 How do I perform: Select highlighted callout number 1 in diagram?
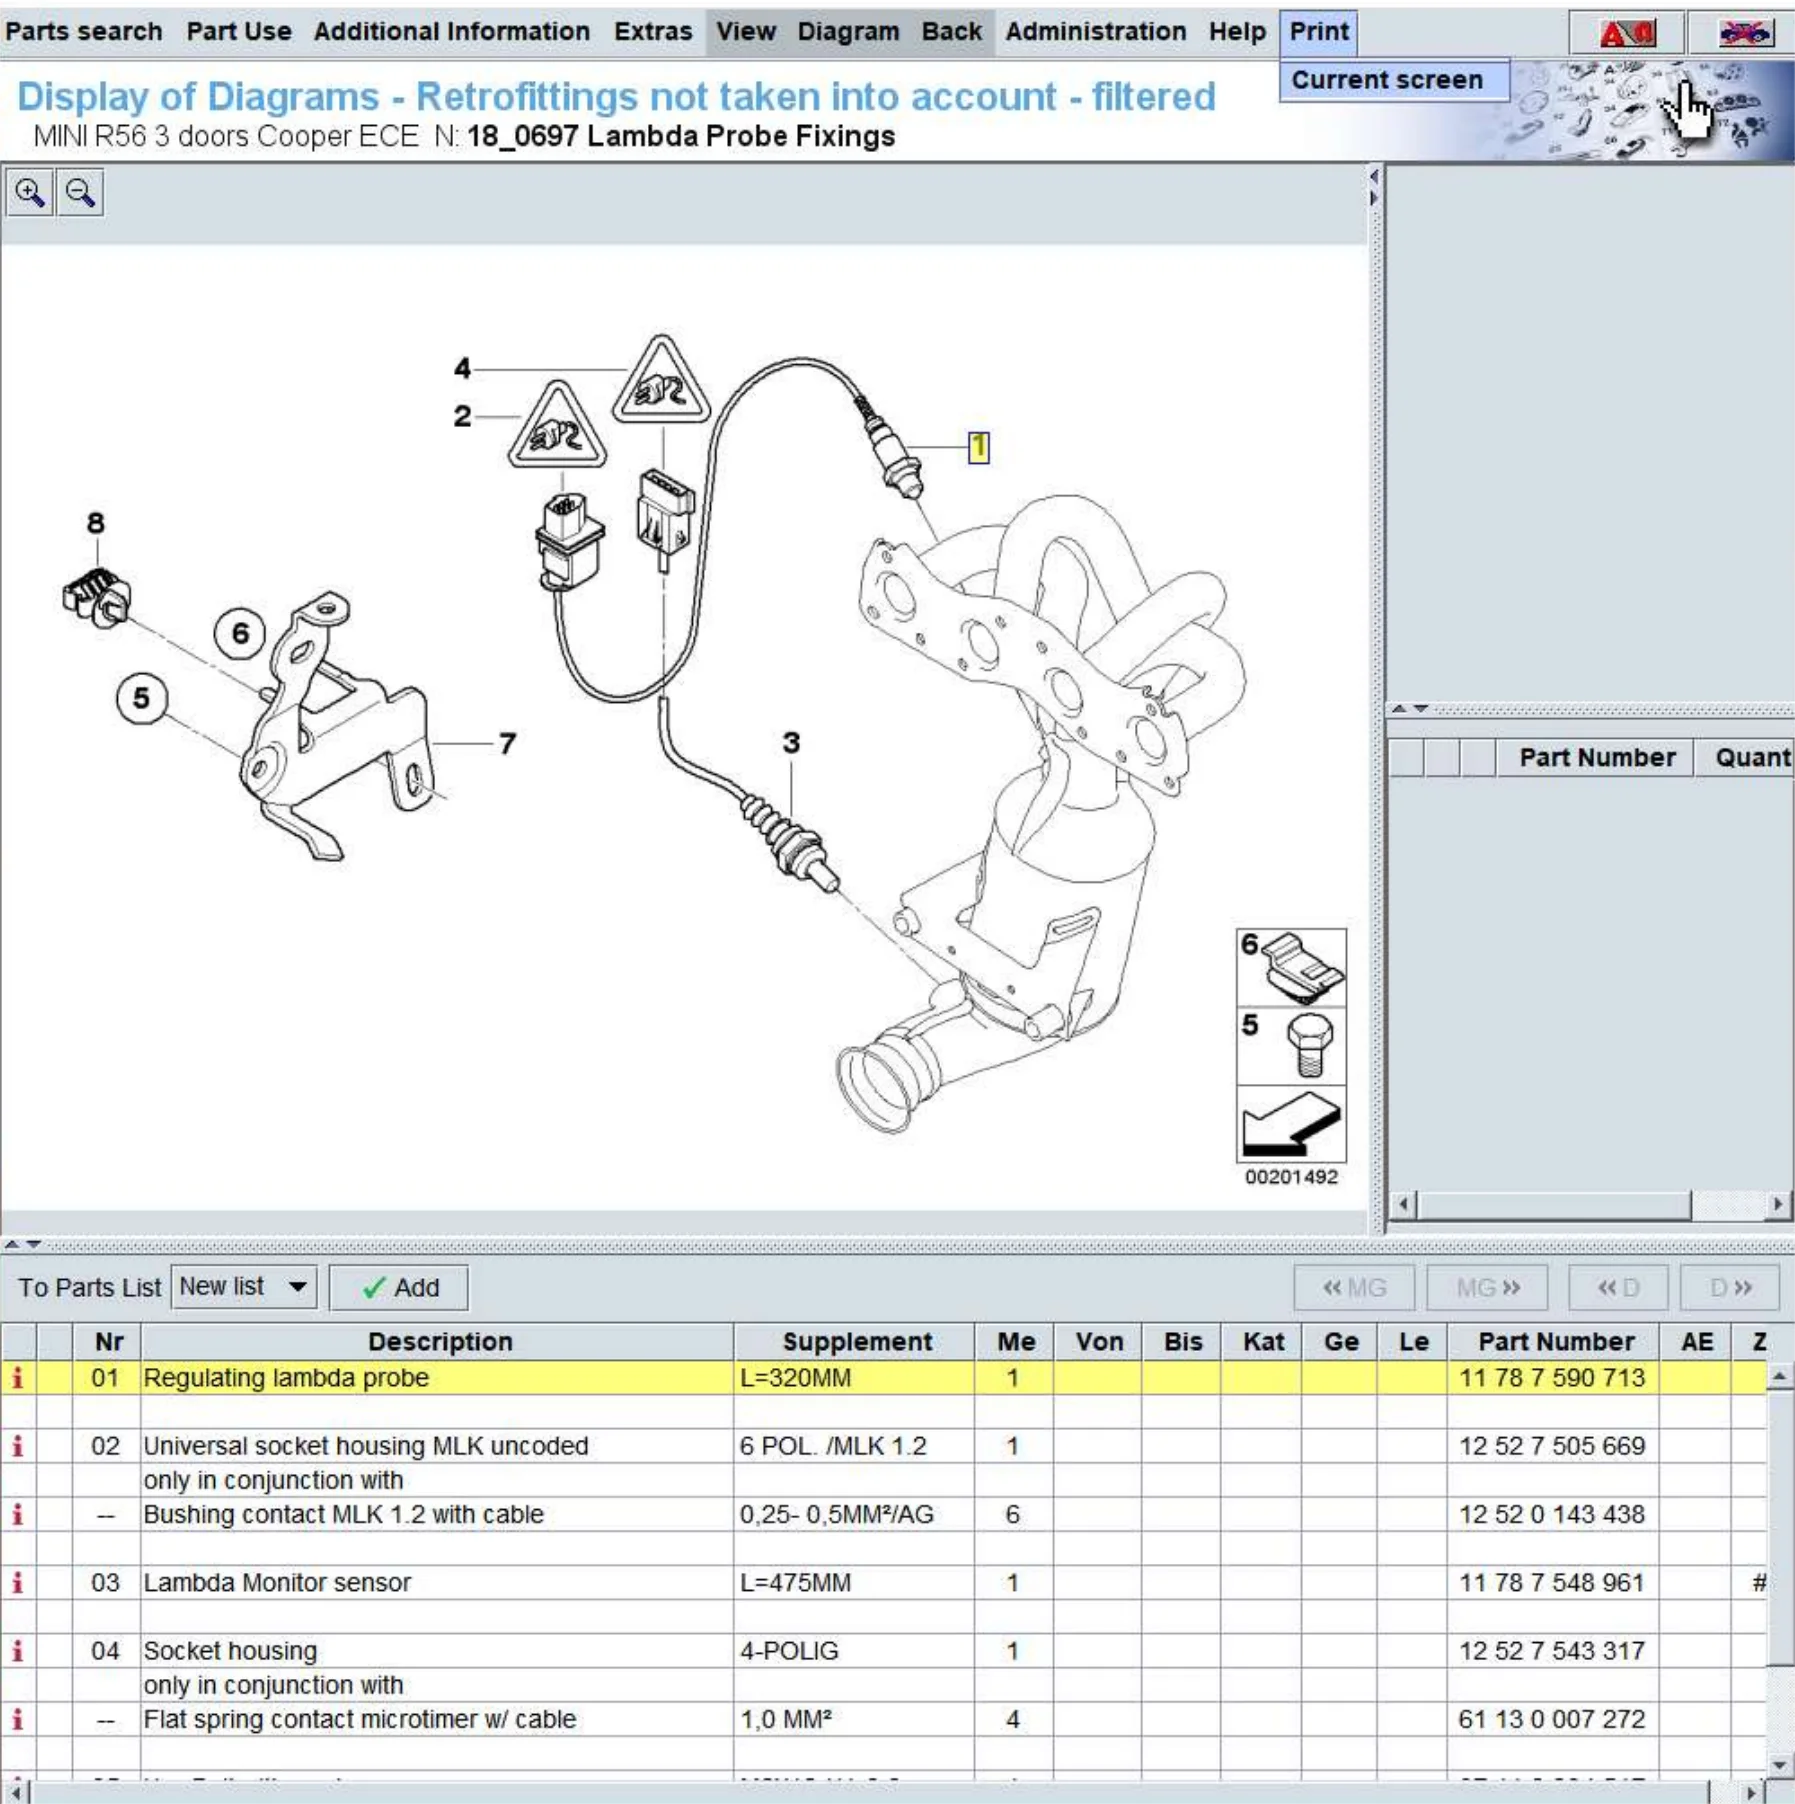pos(978,447)
